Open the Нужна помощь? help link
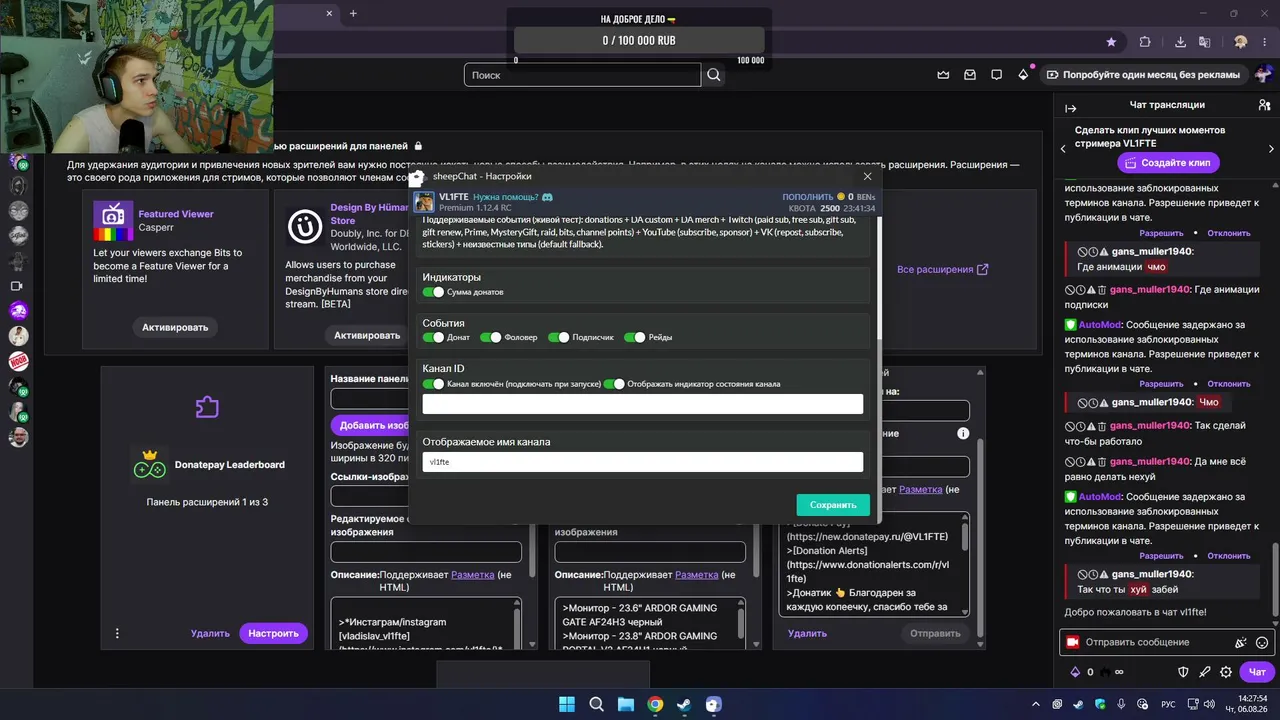Screen dimensions: 1280x720 click(x=506, y=197)
